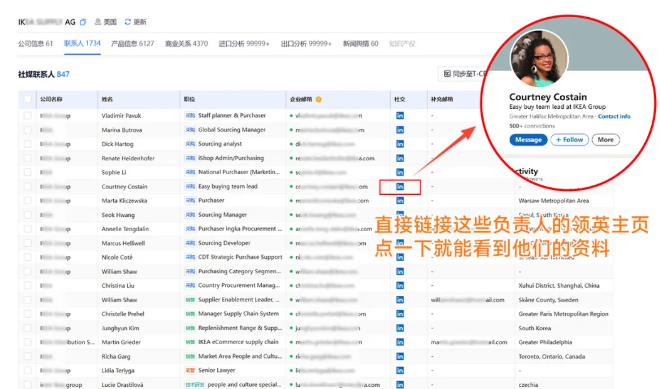Click the Message button on profile

528,140
